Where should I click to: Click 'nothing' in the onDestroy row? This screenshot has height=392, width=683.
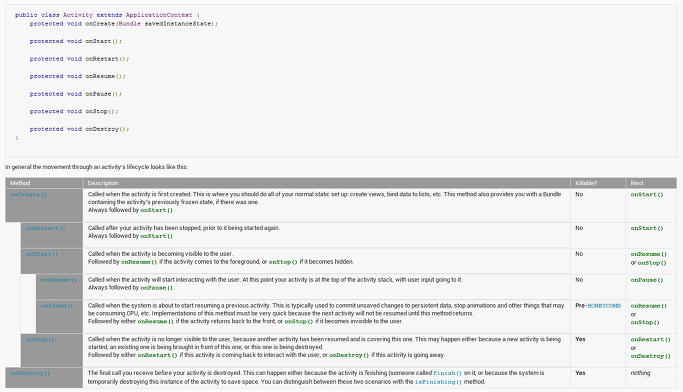[x=640, y=373]
